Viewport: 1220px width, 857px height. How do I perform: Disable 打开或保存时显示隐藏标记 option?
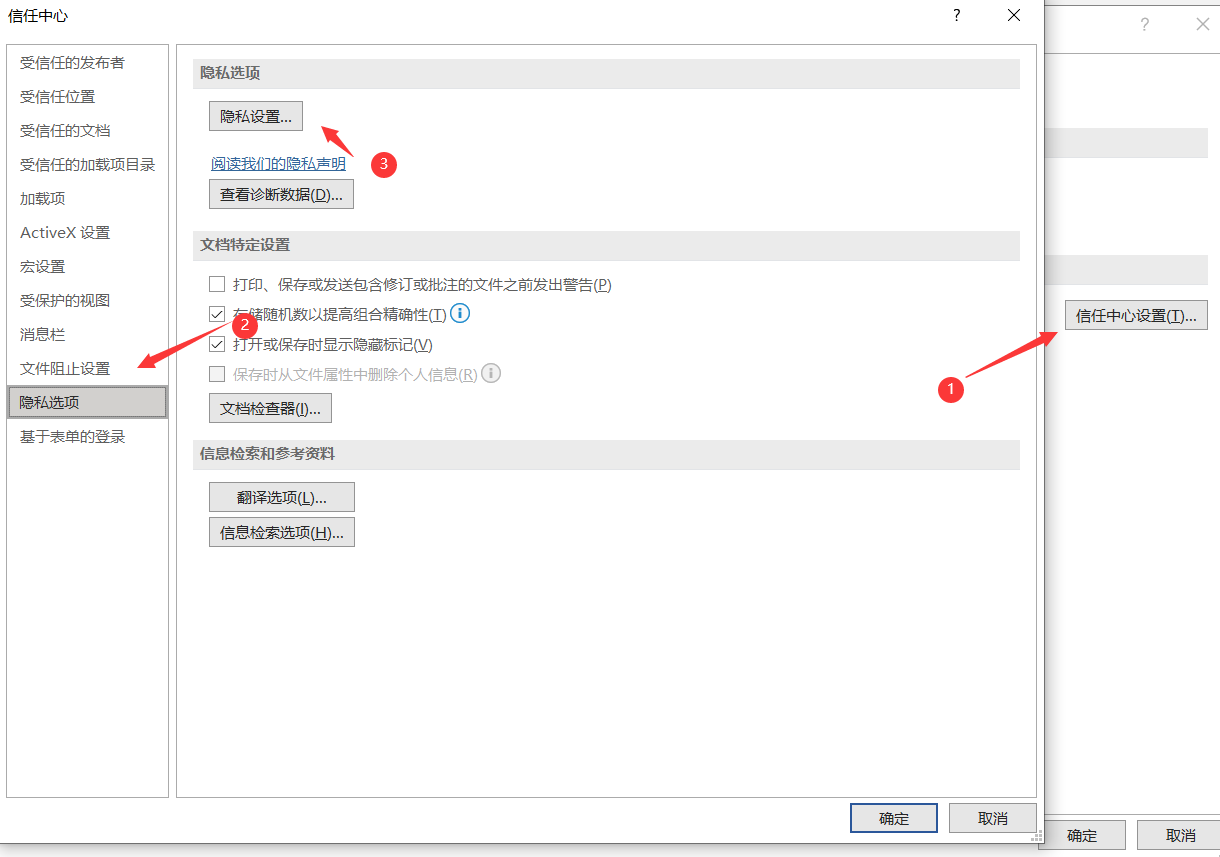pos(217,344)
